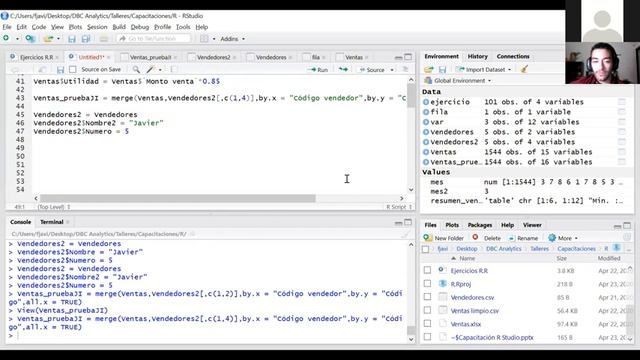Click the Create Project icon

[x=30, y=39]
